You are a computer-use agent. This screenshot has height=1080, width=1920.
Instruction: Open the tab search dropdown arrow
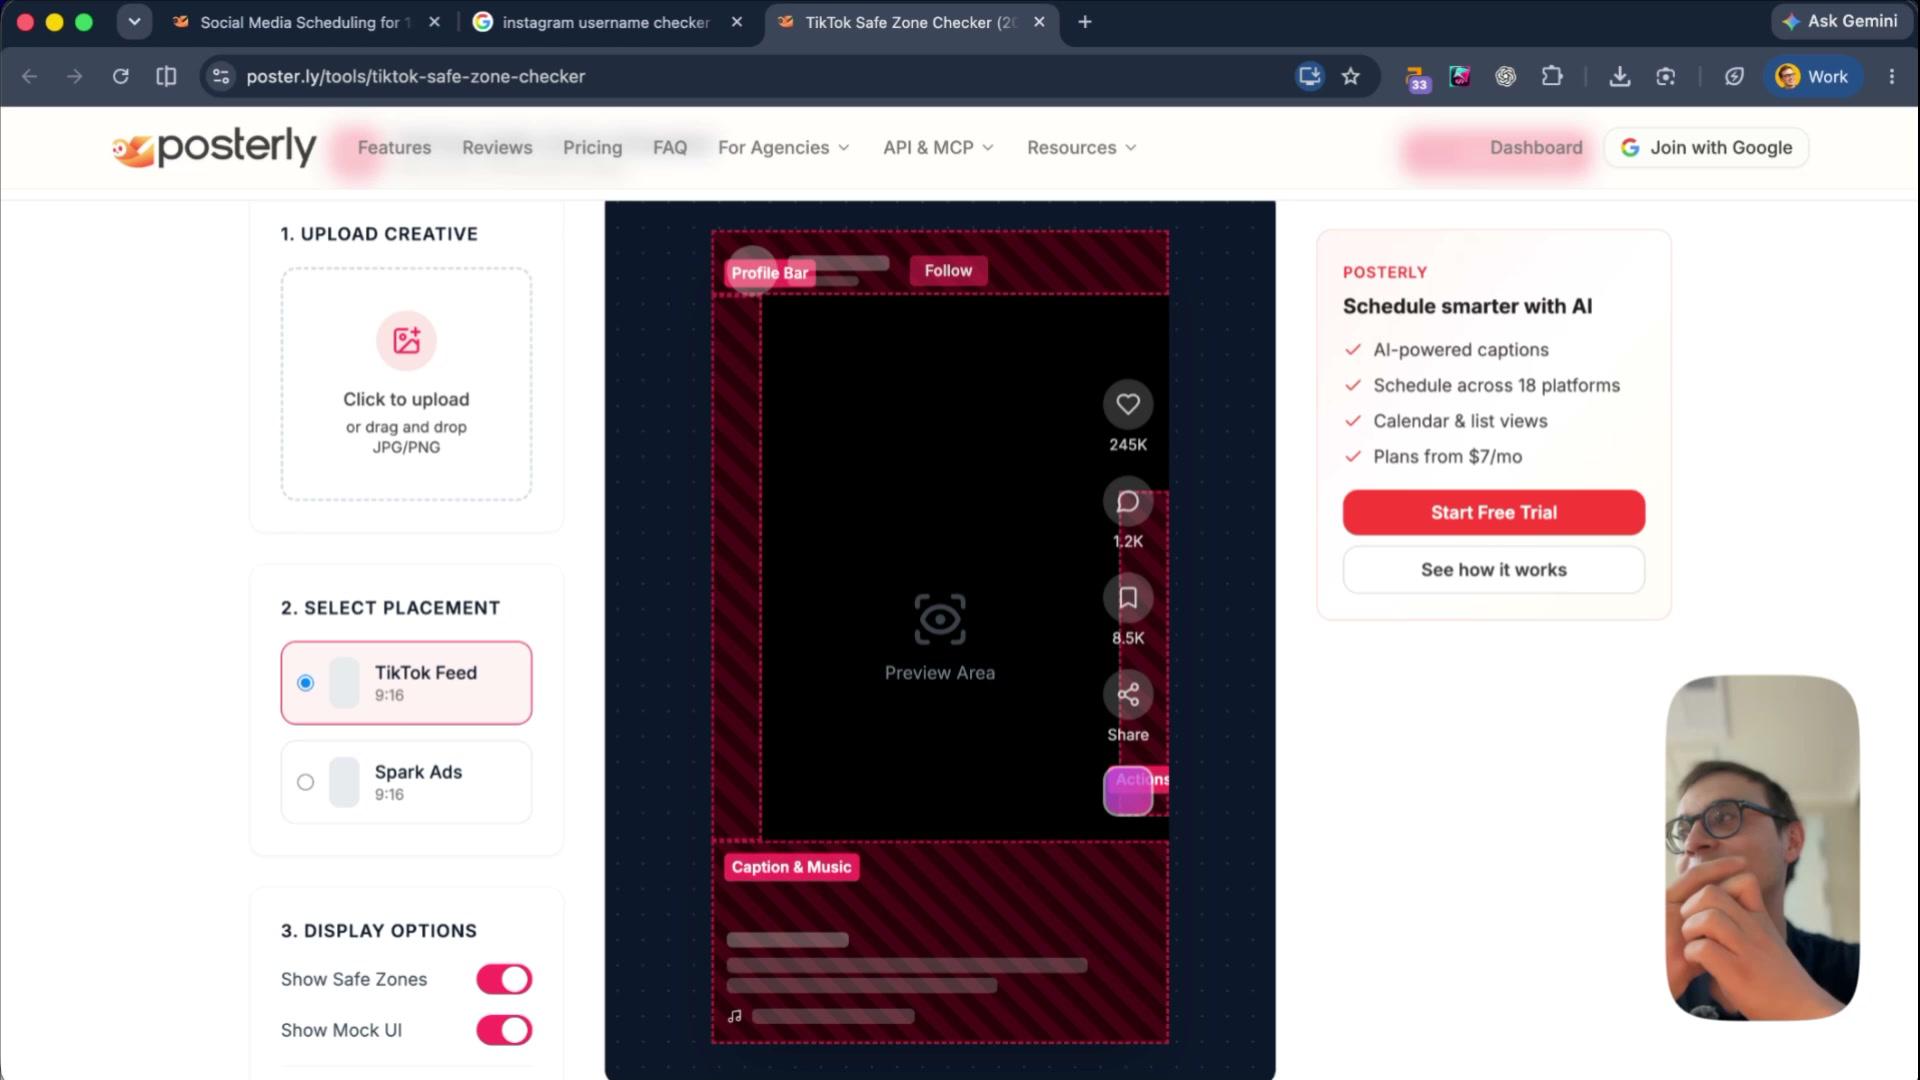pyautogui.click(x=134, y=21)
